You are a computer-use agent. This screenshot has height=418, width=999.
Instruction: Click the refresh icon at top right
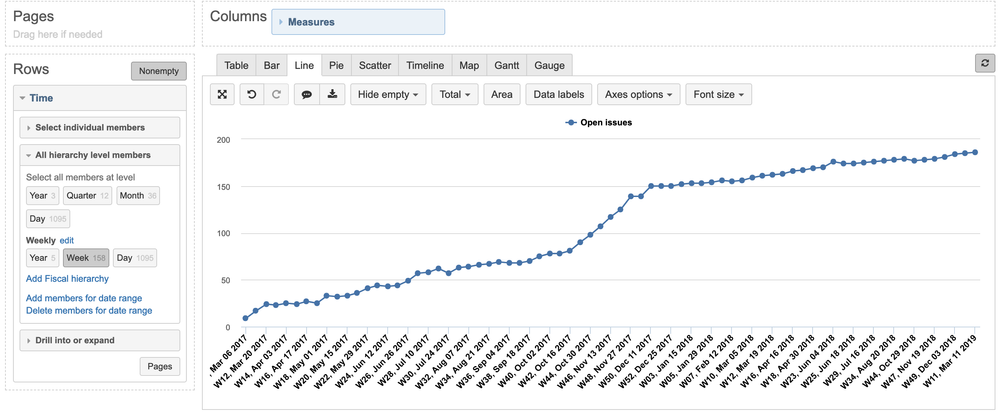point(985,63)
